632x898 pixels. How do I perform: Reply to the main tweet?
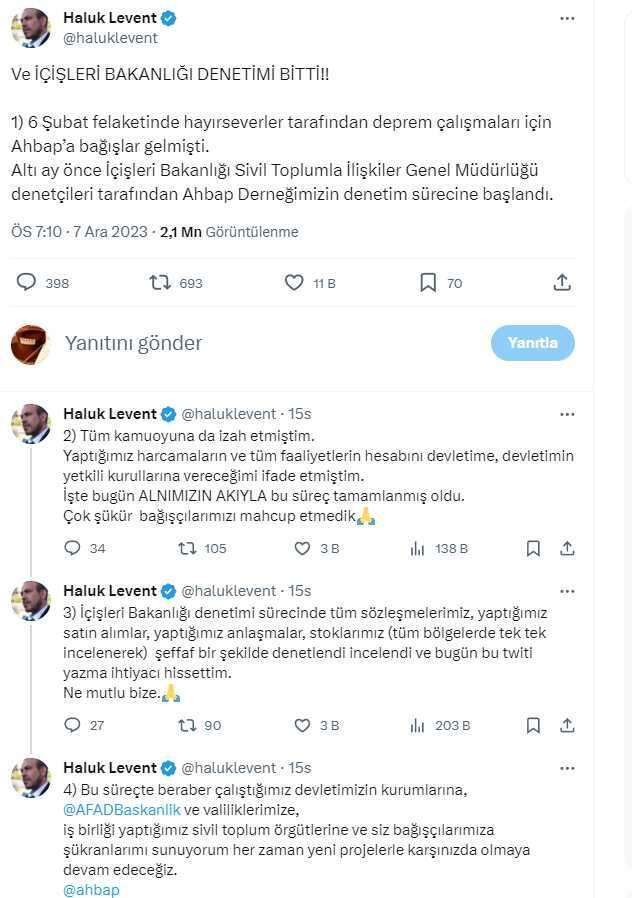click(28, 282)
